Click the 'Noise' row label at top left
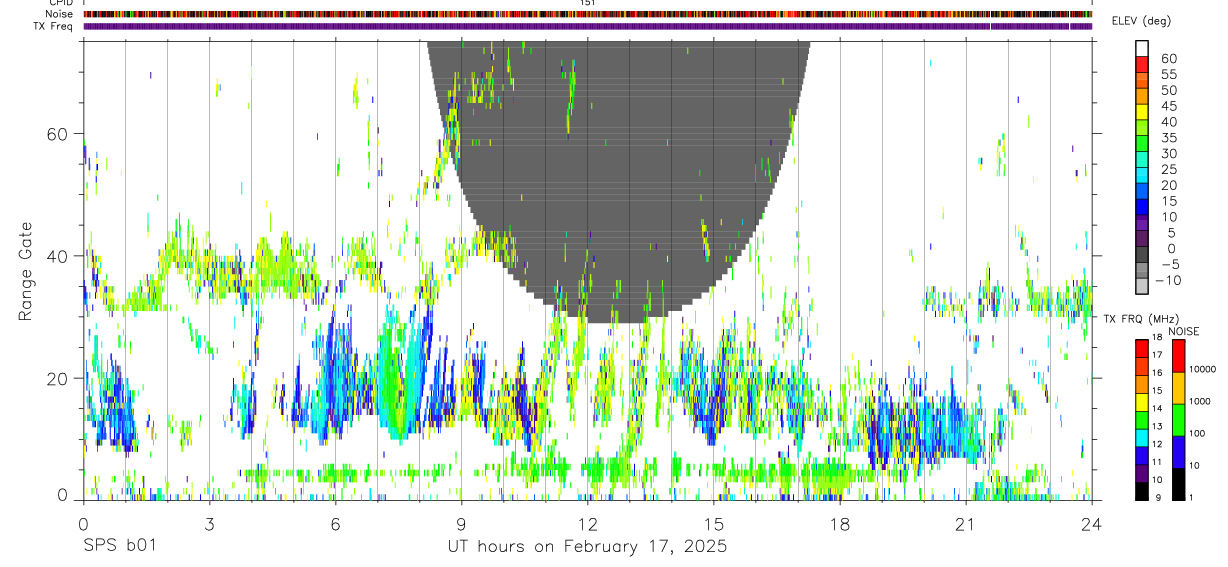This screenshot has width=1228, height=567. (x=60, y=14)
